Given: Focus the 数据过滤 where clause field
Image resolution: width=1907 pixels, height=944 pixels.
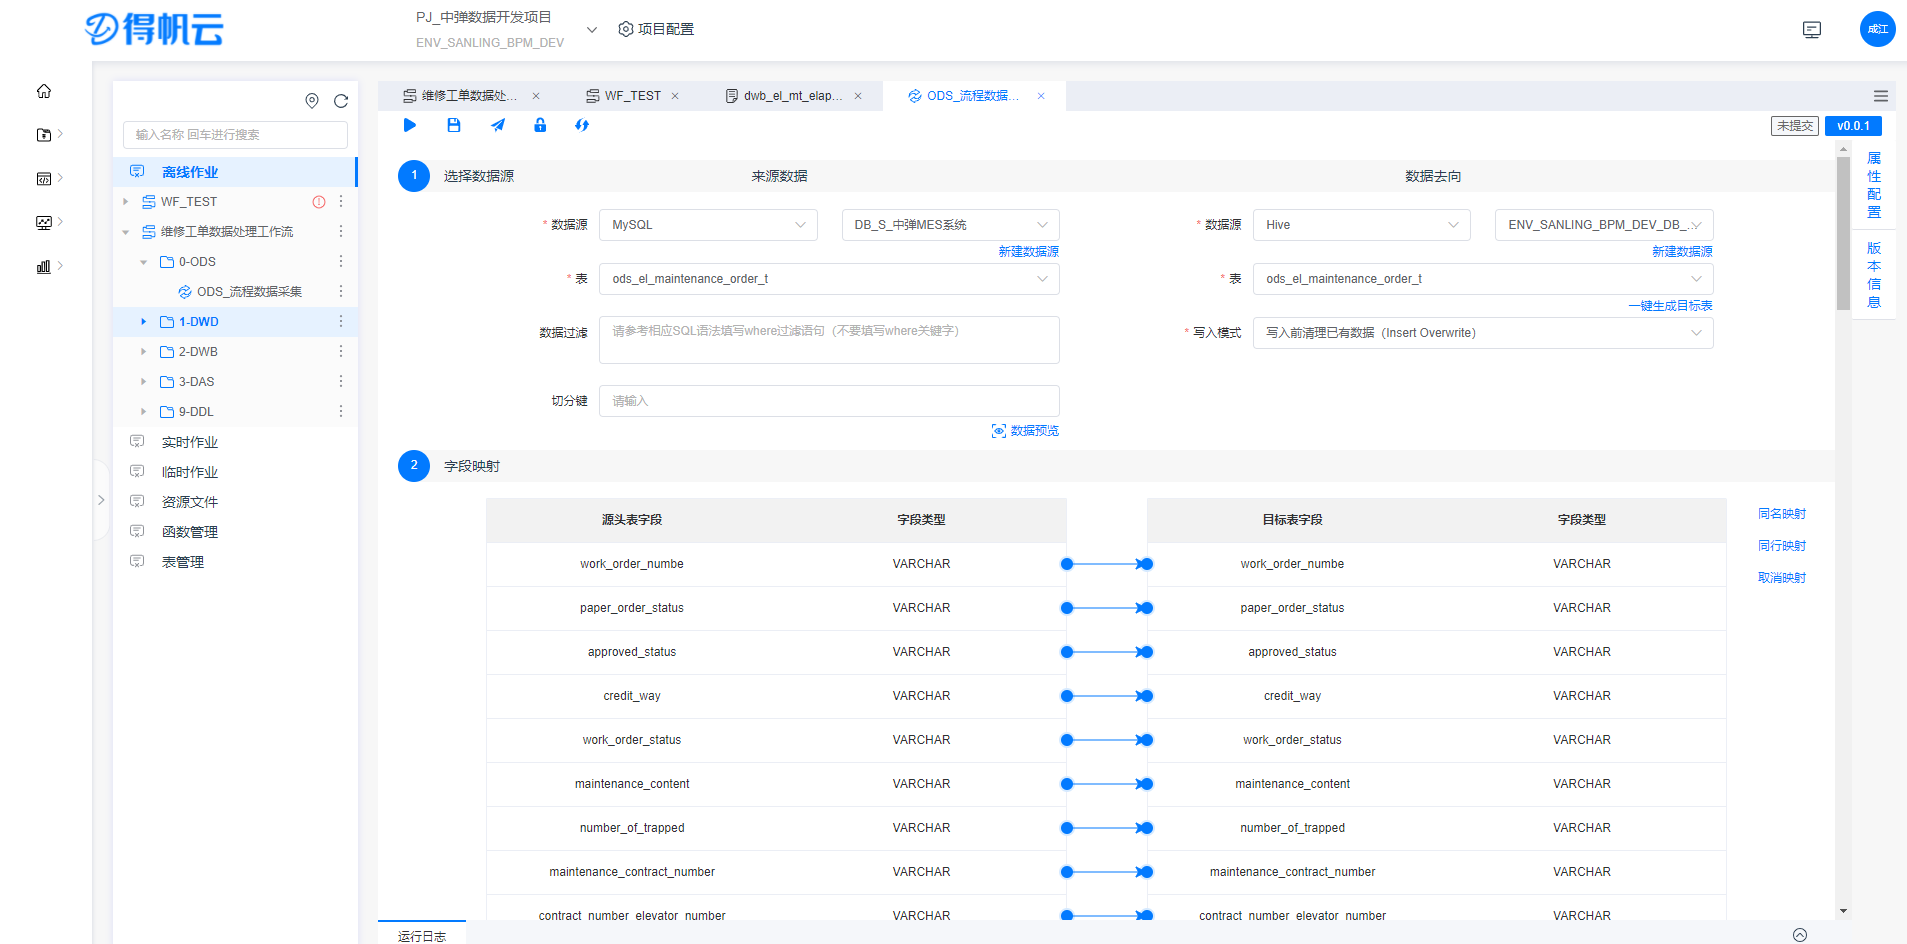Looking at the screenshot, I should point(829,340).
